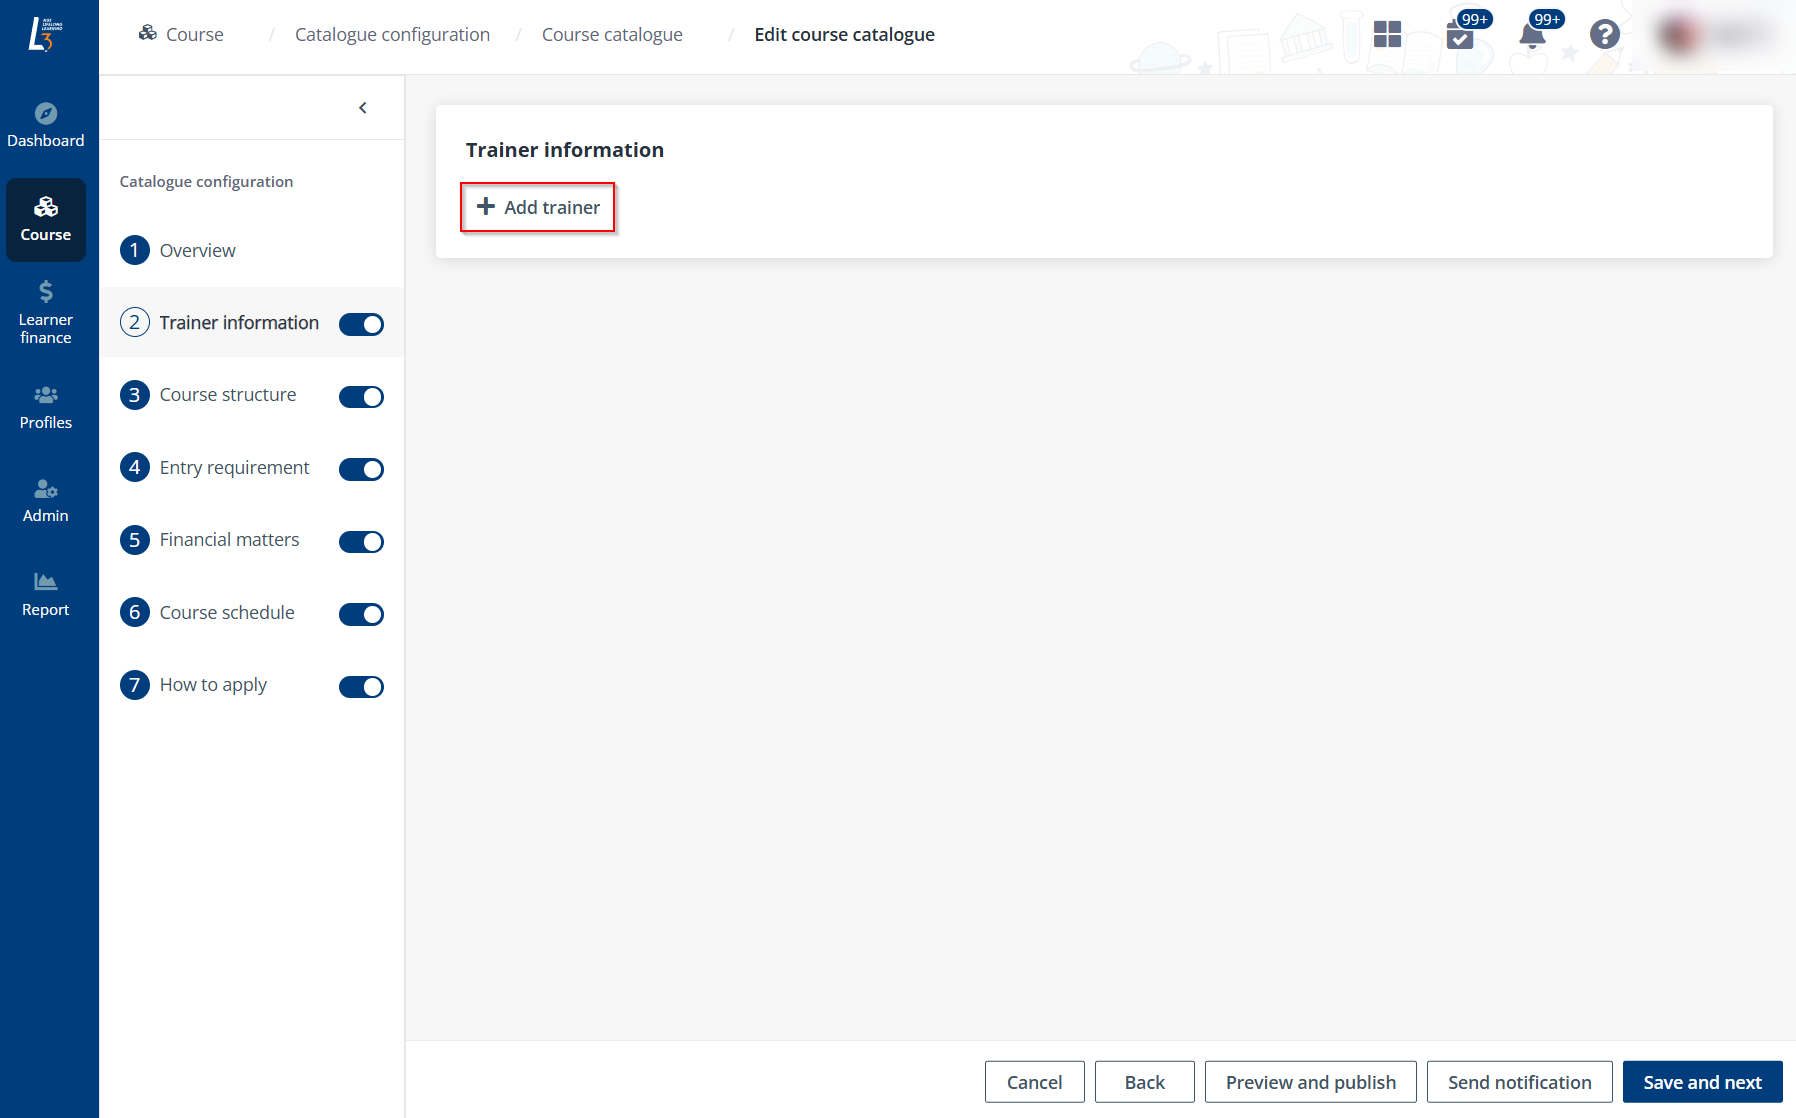Open the Dashboard from the sidebar
This screenshot has height=1118, width=1796.
46,124
